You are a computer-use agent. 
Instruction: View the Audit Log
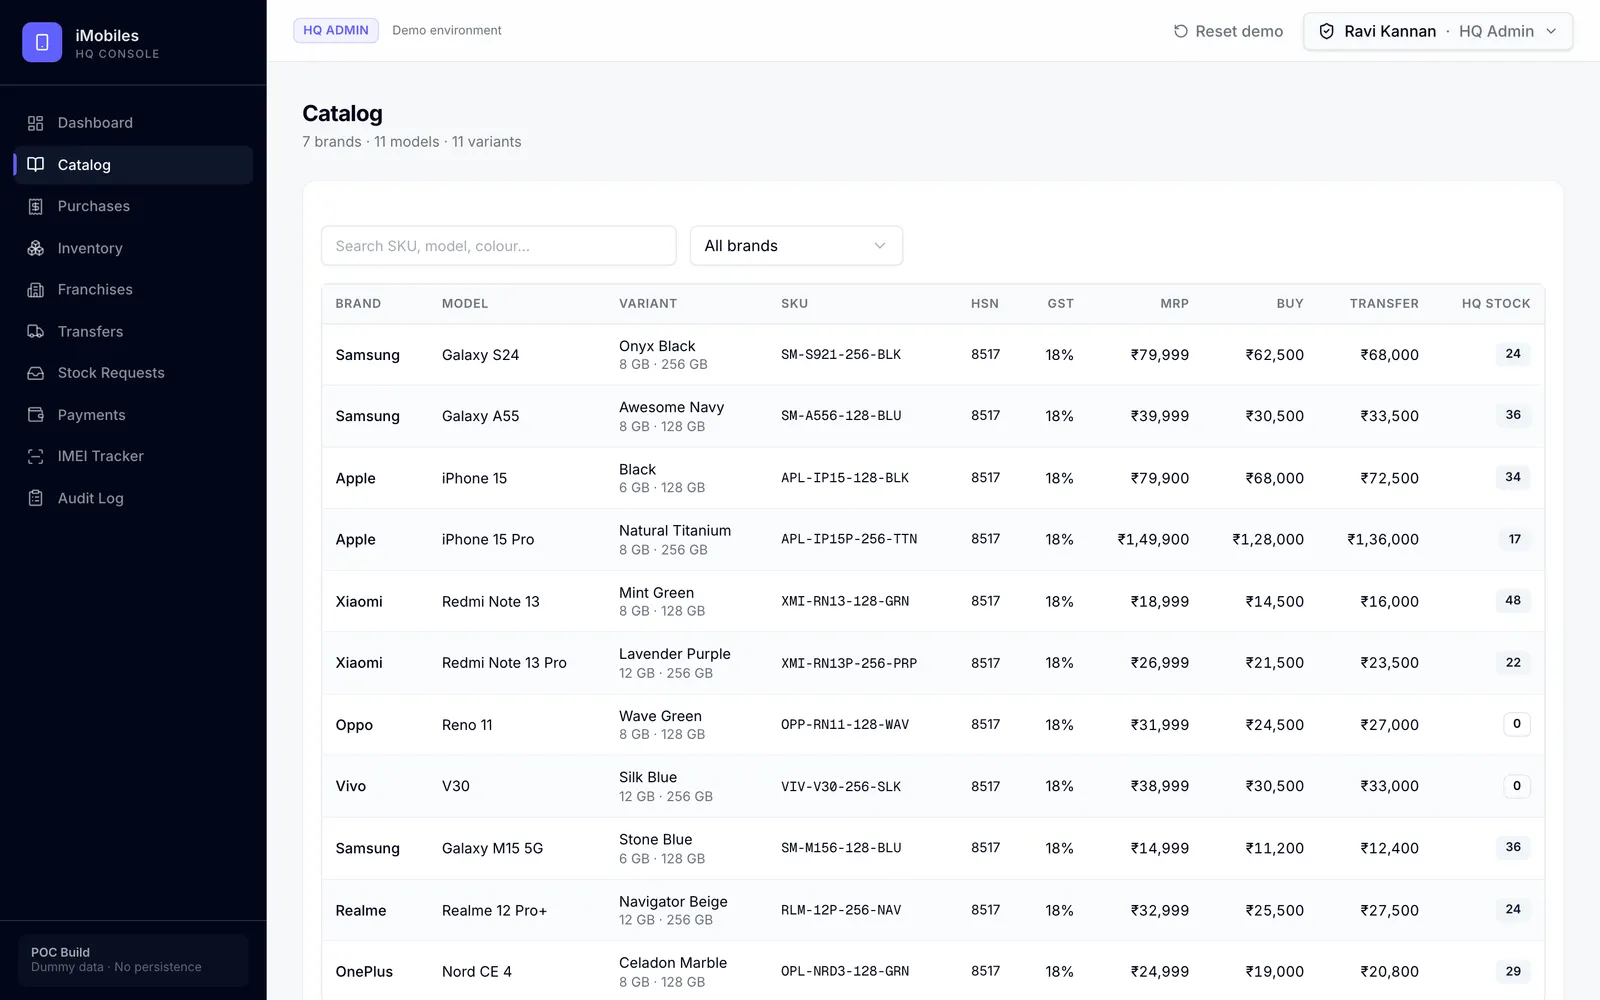pyautogui.click(x=133, y=498)
